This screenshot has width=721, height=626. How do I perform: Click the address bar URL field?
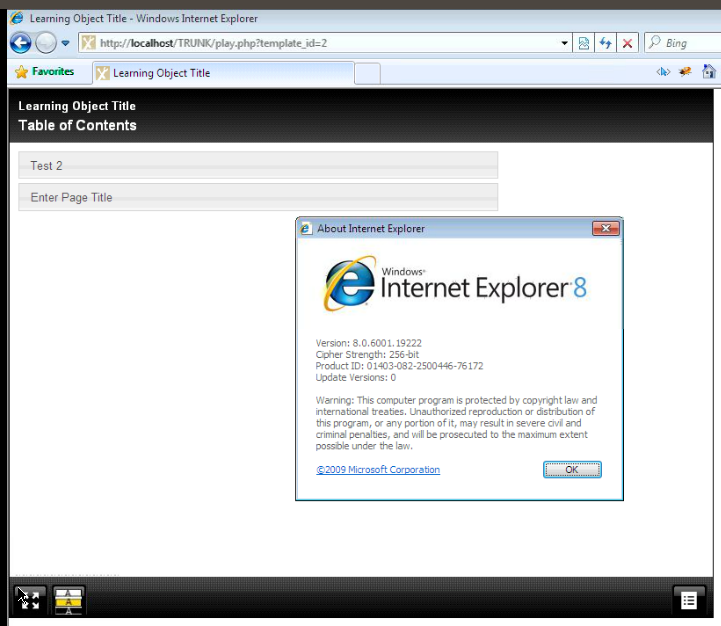319,43
